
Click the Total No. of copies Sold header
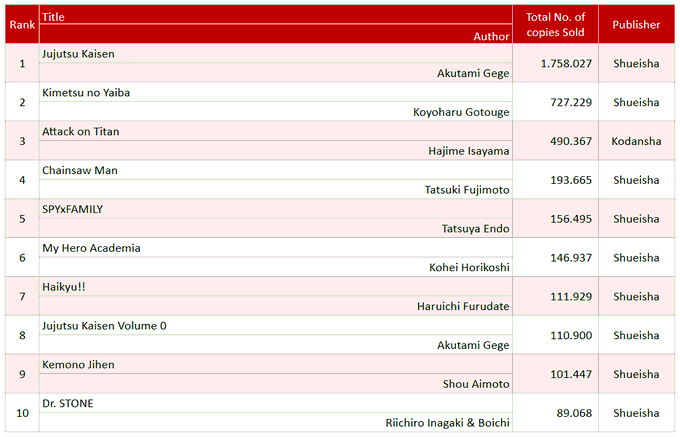555,24
